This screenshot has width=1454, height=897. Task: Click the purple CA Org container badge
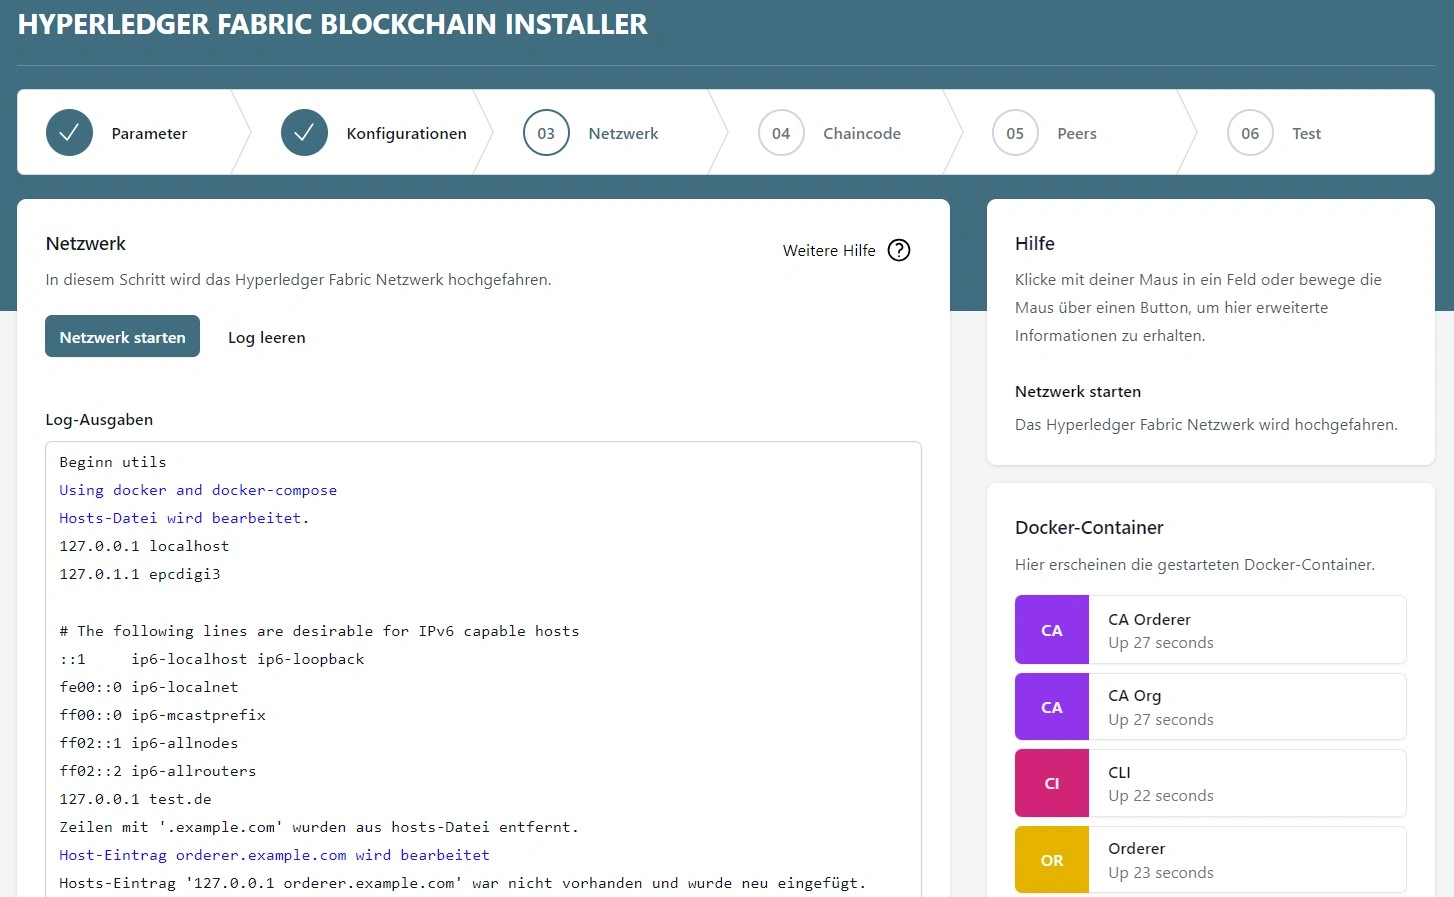coord(1052,707)
